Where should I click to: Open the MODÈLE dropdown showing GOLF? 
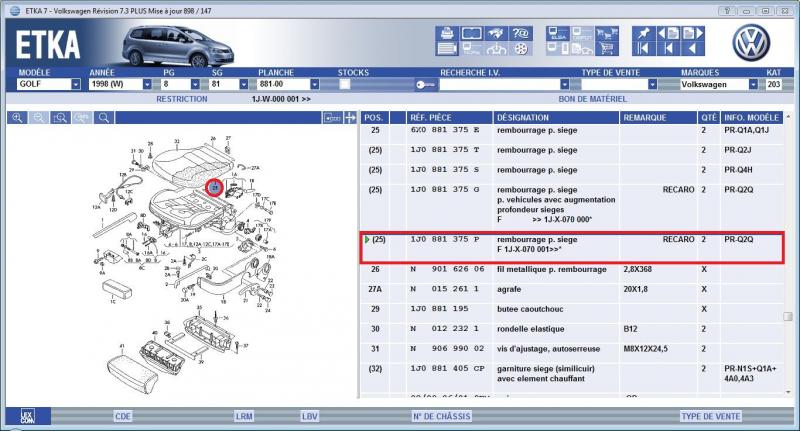click(x=76, y=84)
